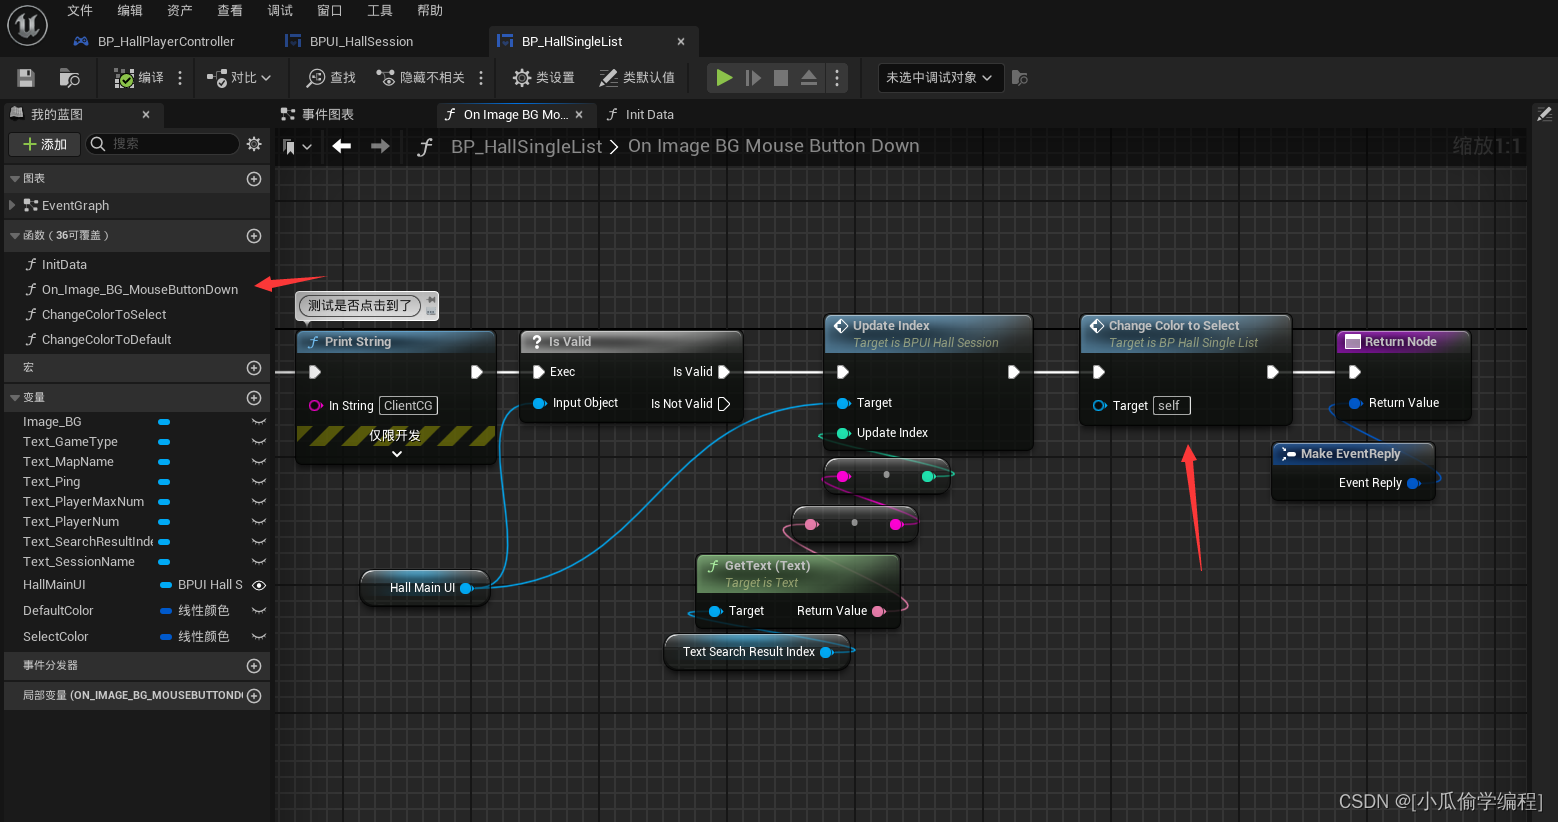
Task: Save the blueprint with the floppy disk icon
Action: point(26,78)
